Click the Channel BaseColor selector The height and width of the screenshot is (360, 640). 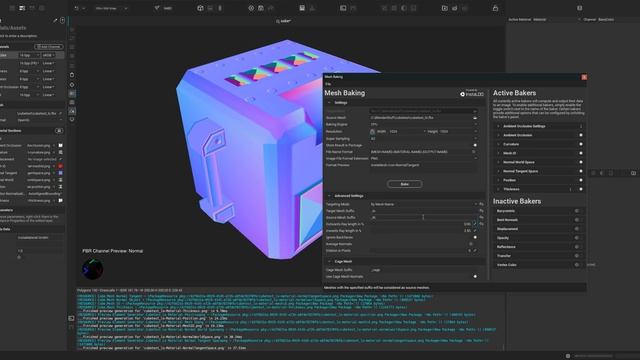pyautogui.click(x=598, y=20)
